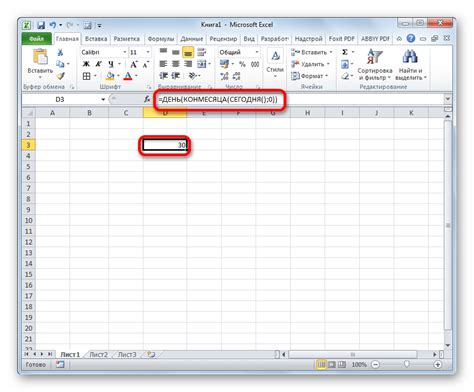Click the Paste (Вставить) clipboard icon
Screen dimensions: 474x392
[x=40, y=57]
